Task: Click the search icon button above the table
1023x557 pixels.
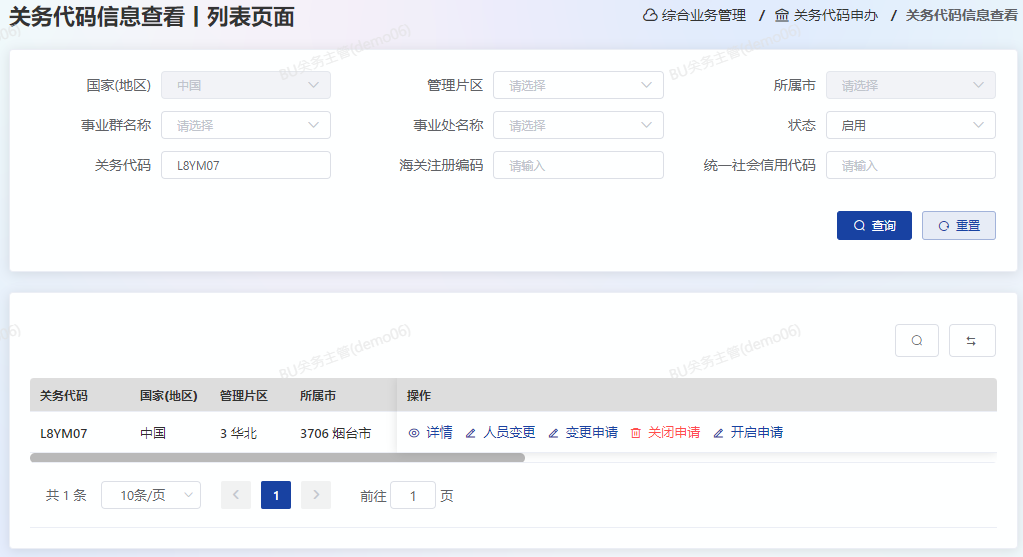Action: click(917, 340)
